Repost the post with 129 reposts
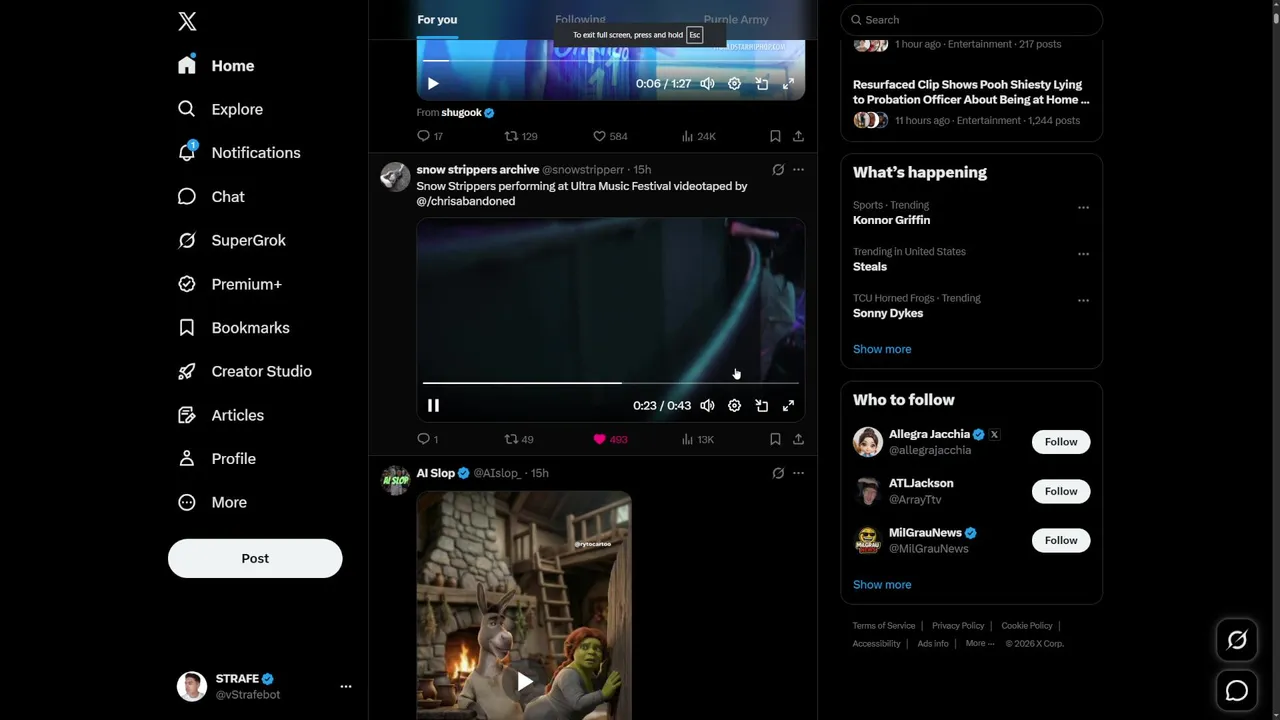This screenshot has width=1280, height=720. (520, 136)
